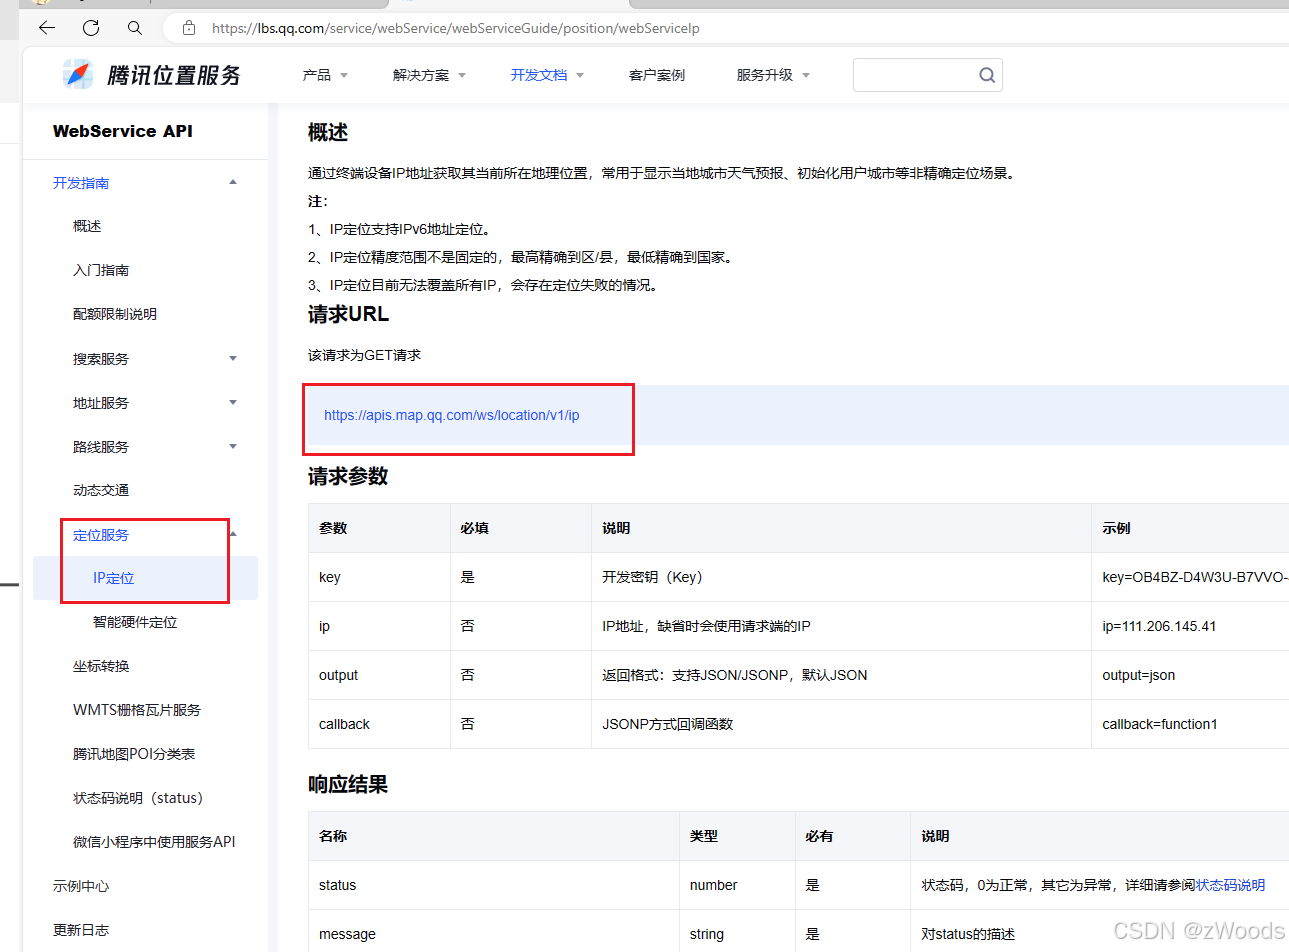Image resolution: width=1289 pixels, height=952 pixels.
Task: Click the apis.map.qq.com/ws/location/v1/ip URL
Action: [x=452, y=415]
